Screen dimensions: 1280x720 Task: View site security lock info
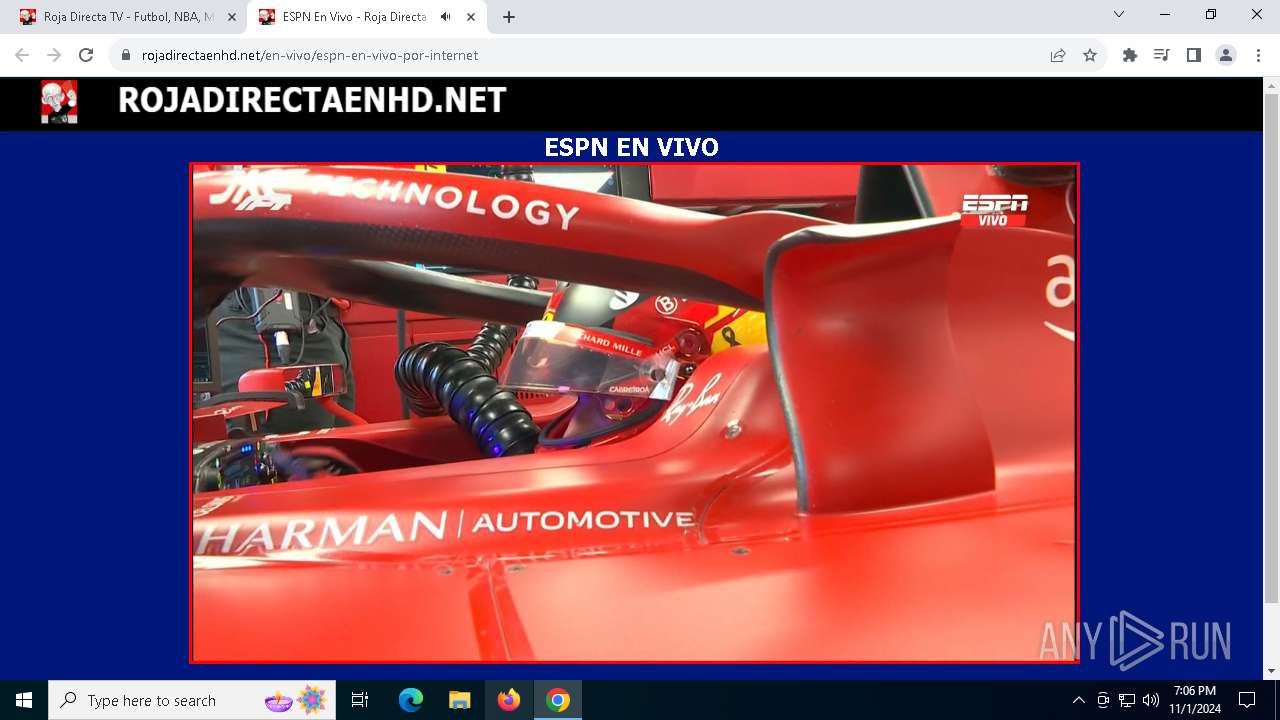[126, 55]
